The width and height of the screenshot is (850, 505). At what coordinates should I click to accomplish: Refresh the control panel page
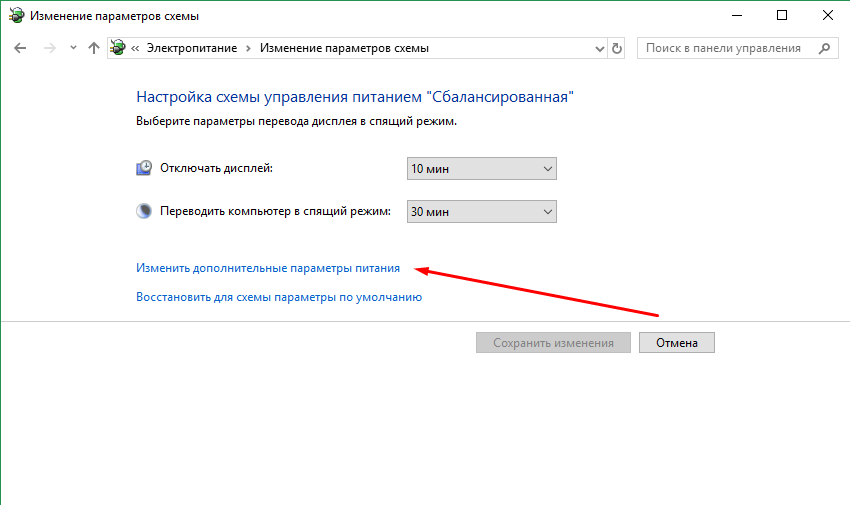coord(616,48)
